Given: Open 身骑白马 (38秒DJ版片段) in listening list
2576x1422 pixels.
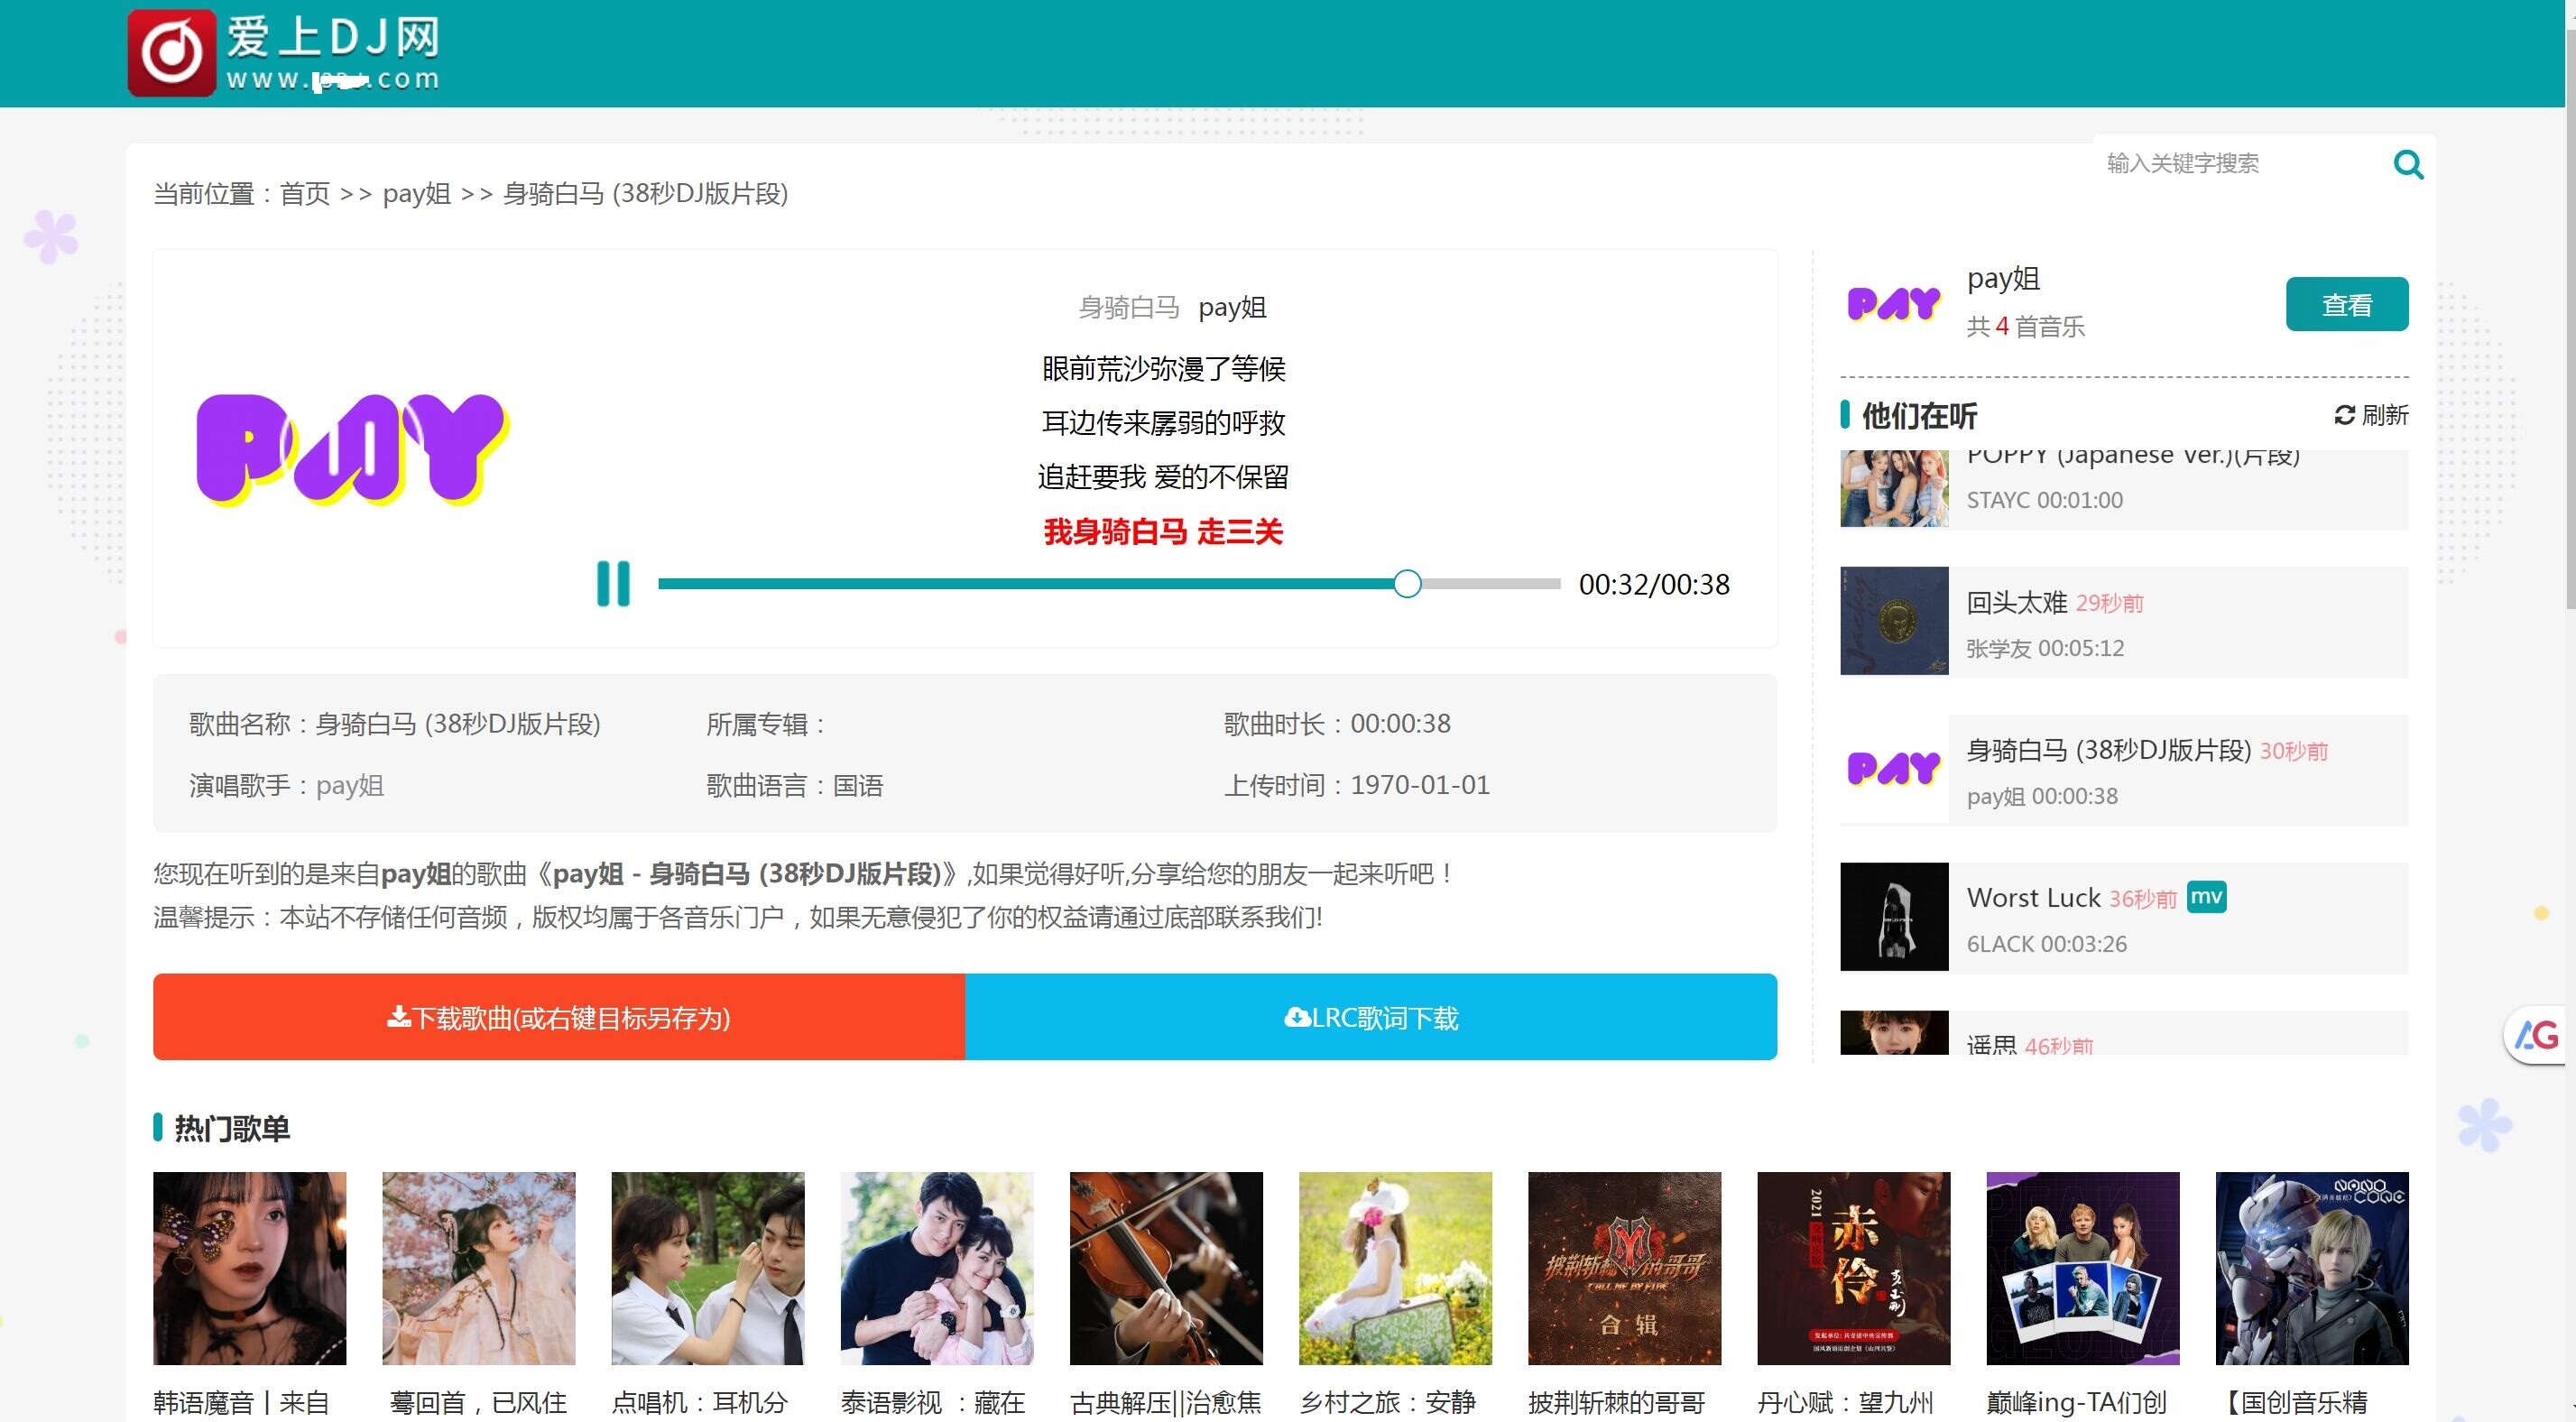Looking at the screenshot, I should point(2108,750).
